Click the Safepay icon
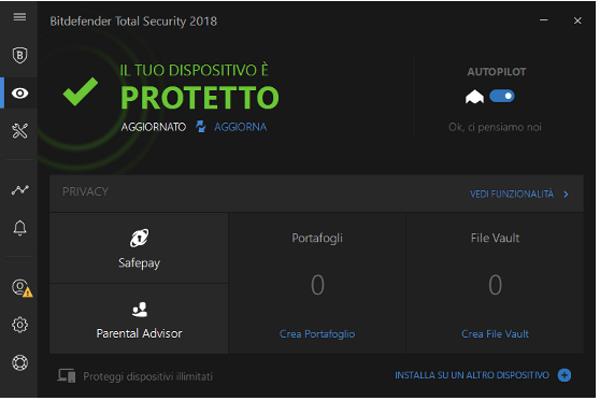Screen dimensions: 600x401 (139, 238)
